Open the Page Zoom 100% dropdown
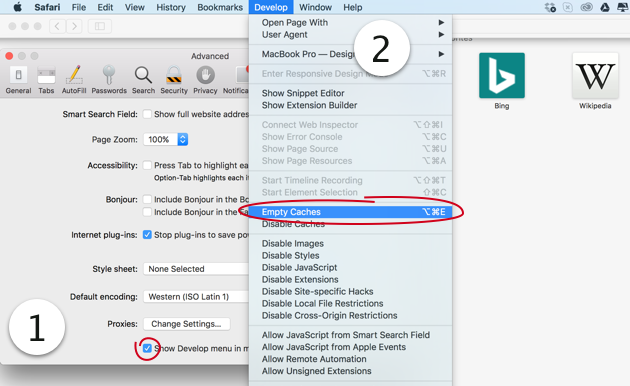 pyautogui.click(x=166, y=139)
